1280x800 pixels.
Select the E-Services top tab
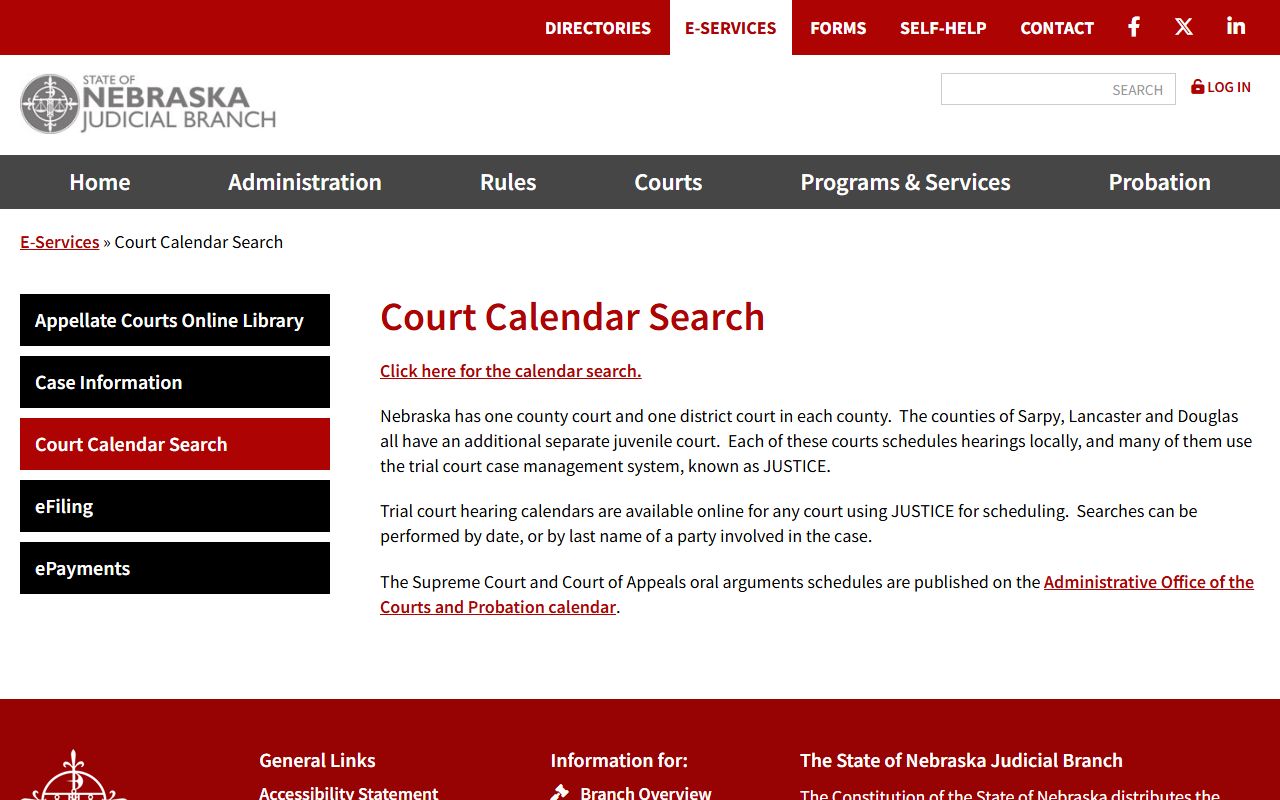tap(731, 28)
